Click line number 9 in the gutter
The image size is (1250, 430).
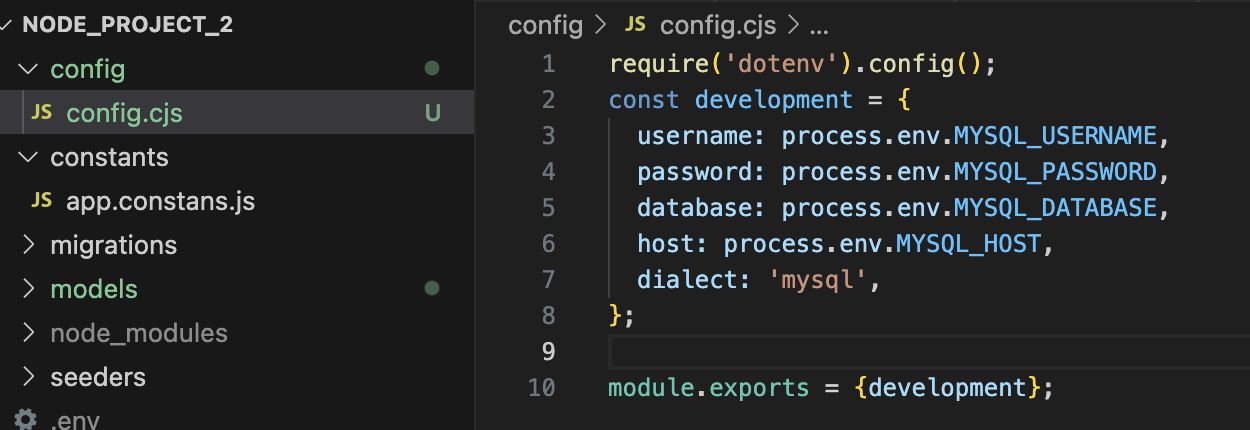point(547,351)
